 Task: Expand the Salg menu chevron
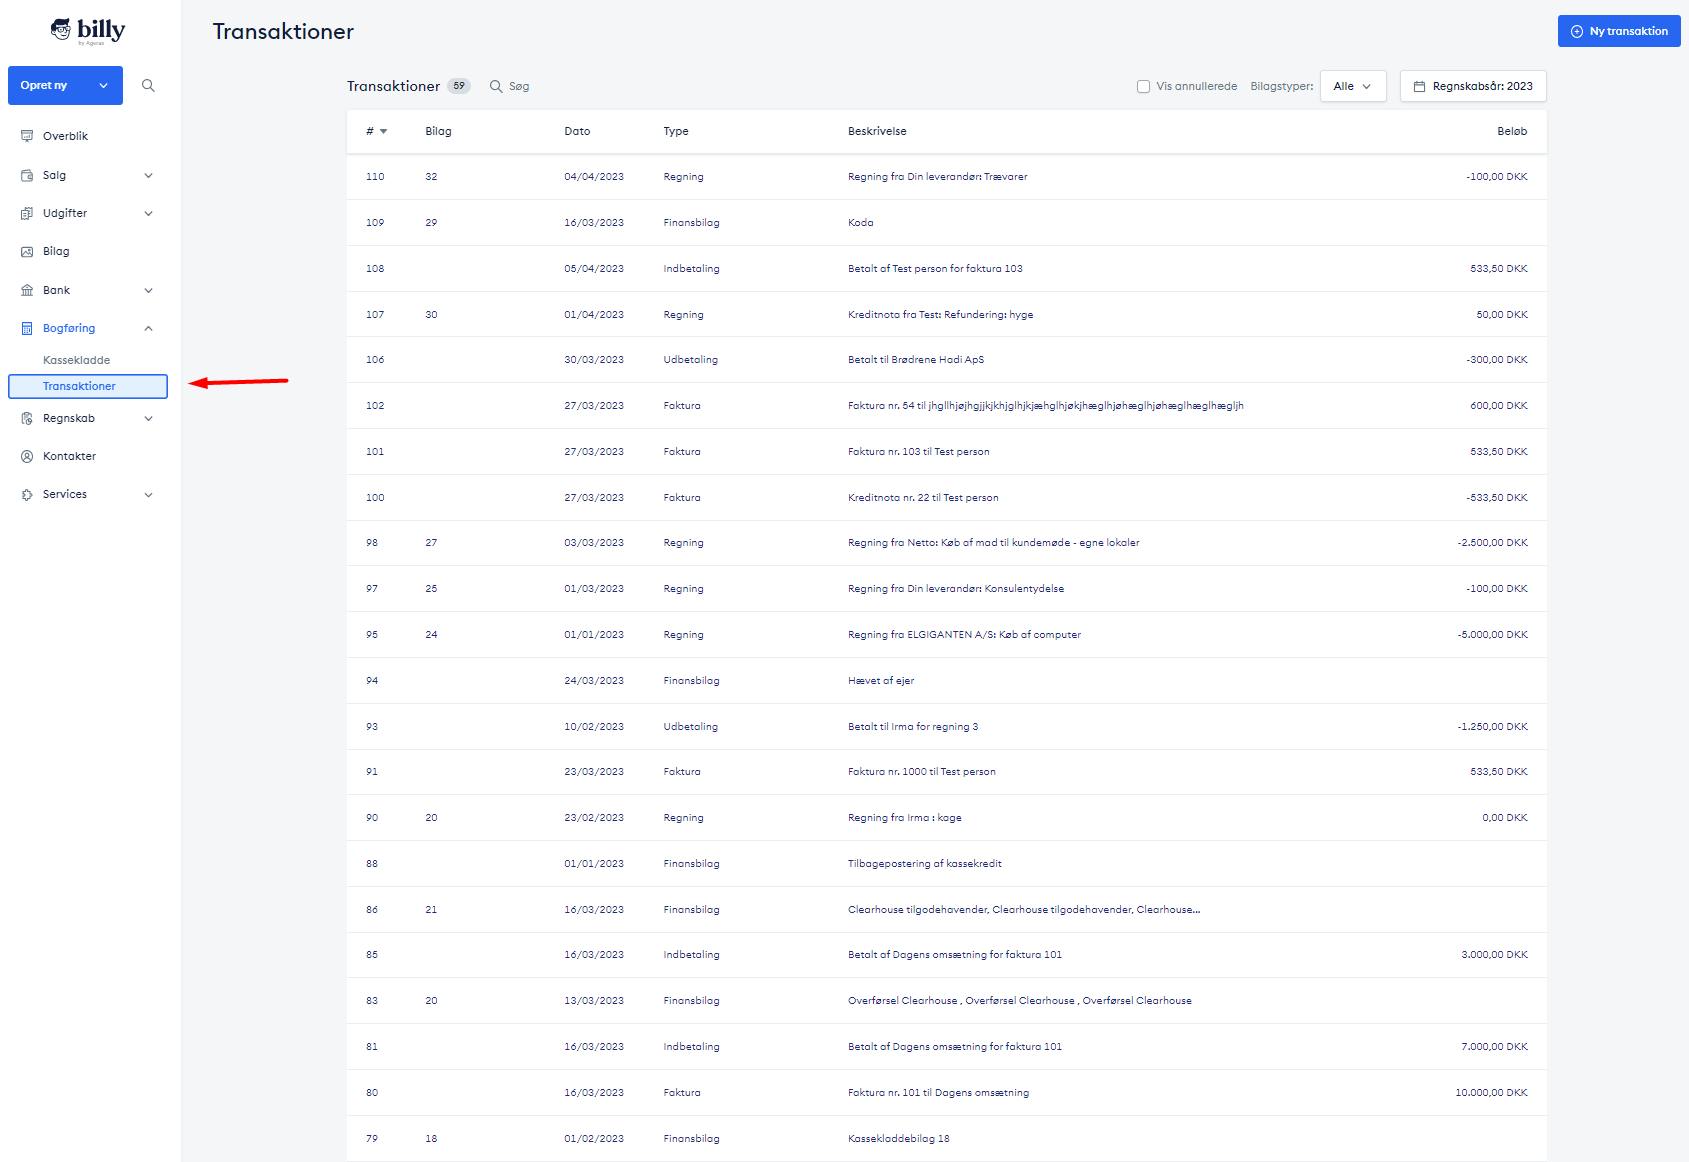point(148,175)
